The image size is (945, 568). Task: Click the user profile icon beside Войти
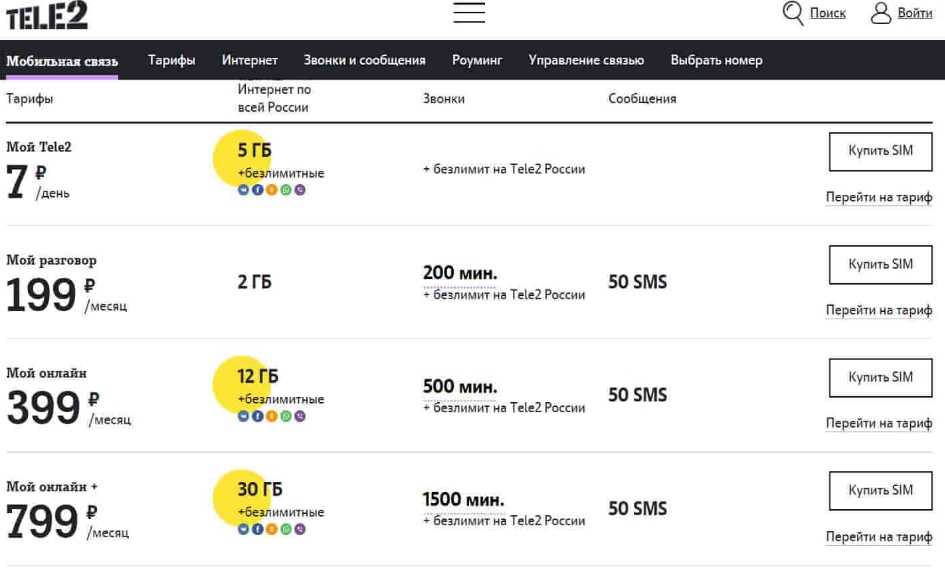click(x=881, y=13)
